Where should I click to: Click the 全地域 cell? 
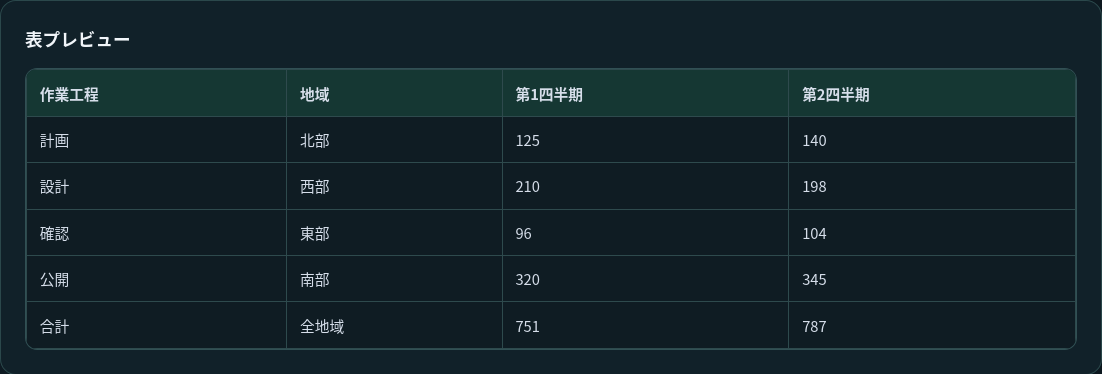coord(394,325)
